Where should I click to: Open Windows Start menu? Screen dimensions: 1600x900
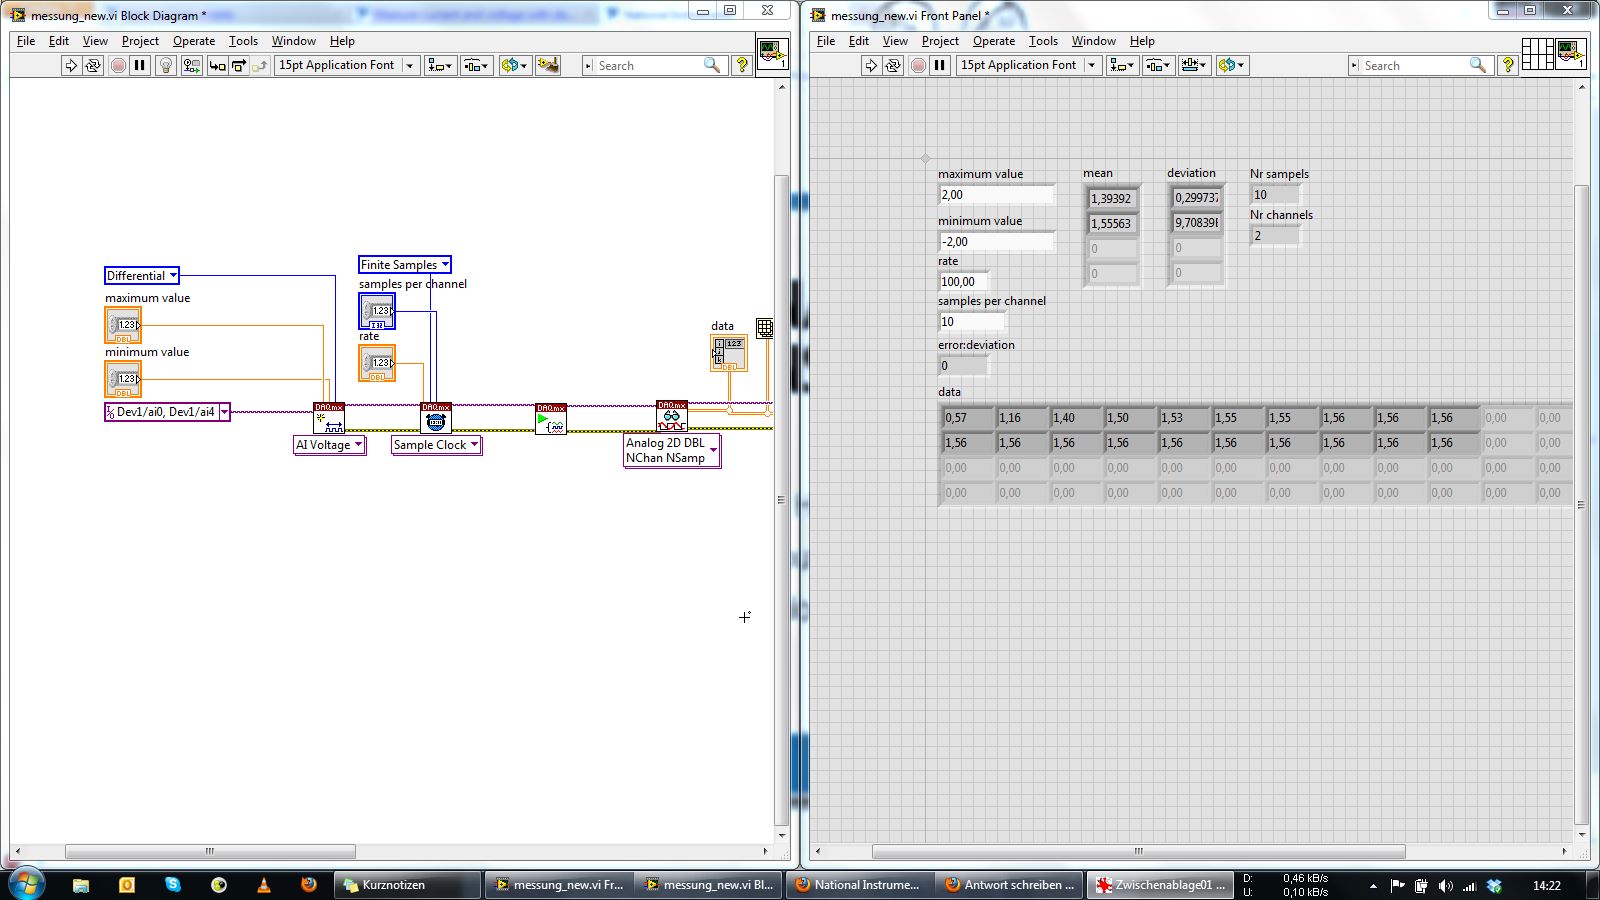click(x=26, y=884)
